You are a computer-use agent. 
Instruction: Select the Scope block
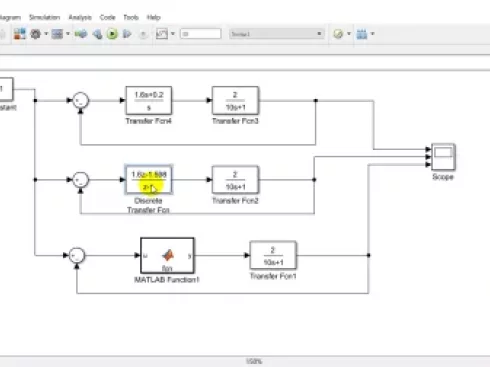[x=443, y=157]
